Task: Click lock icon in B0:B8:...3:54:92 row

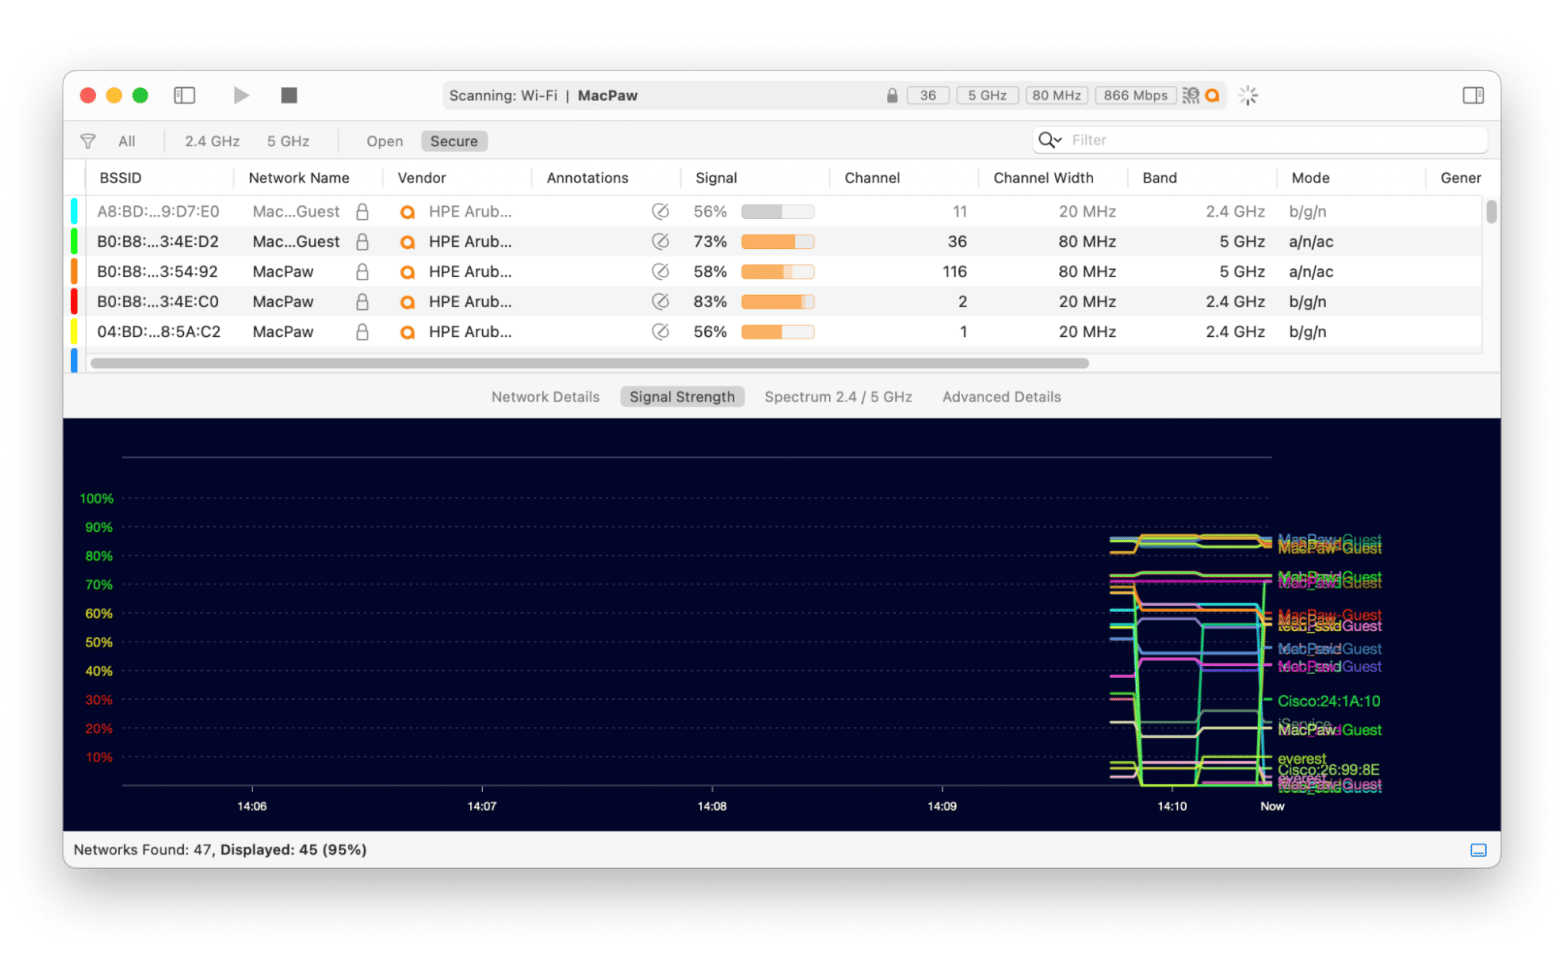Action: (362, 271)
